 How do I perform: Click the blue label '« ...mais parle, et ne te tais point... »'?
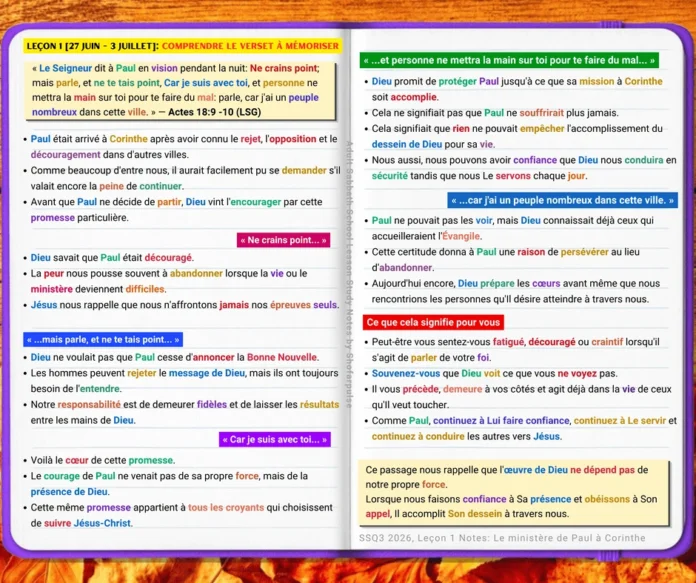click(103, 340)
